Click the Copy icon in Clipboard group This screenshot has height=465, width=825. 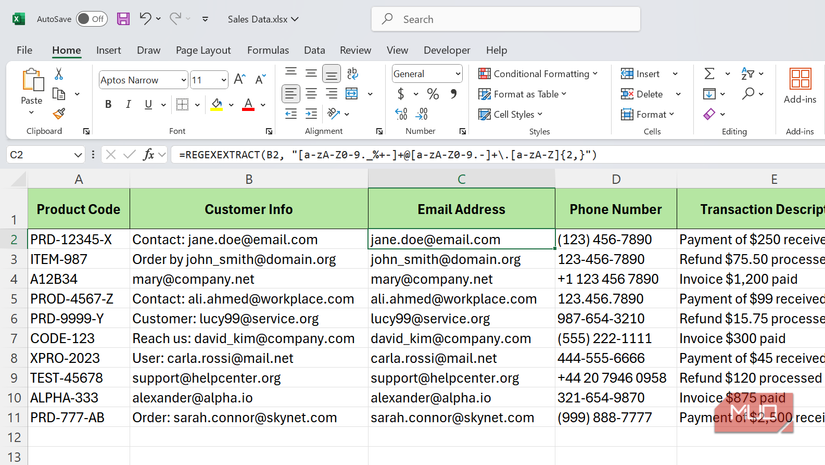click(59, 94)
